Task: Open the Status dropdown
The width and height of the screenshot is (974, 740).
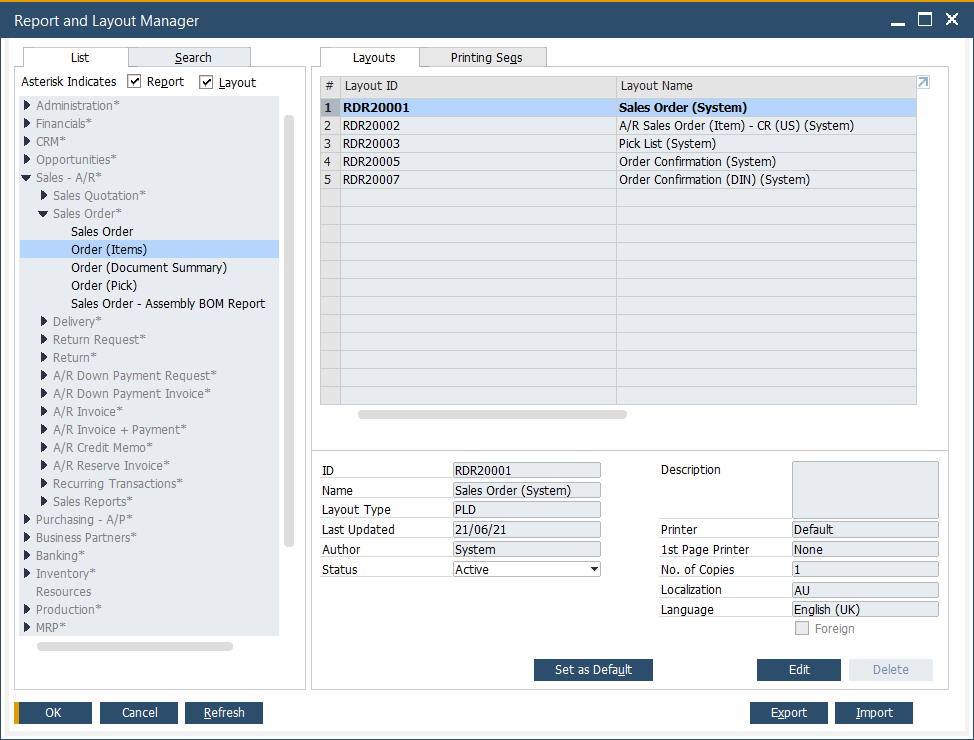Action: point(595,569)
